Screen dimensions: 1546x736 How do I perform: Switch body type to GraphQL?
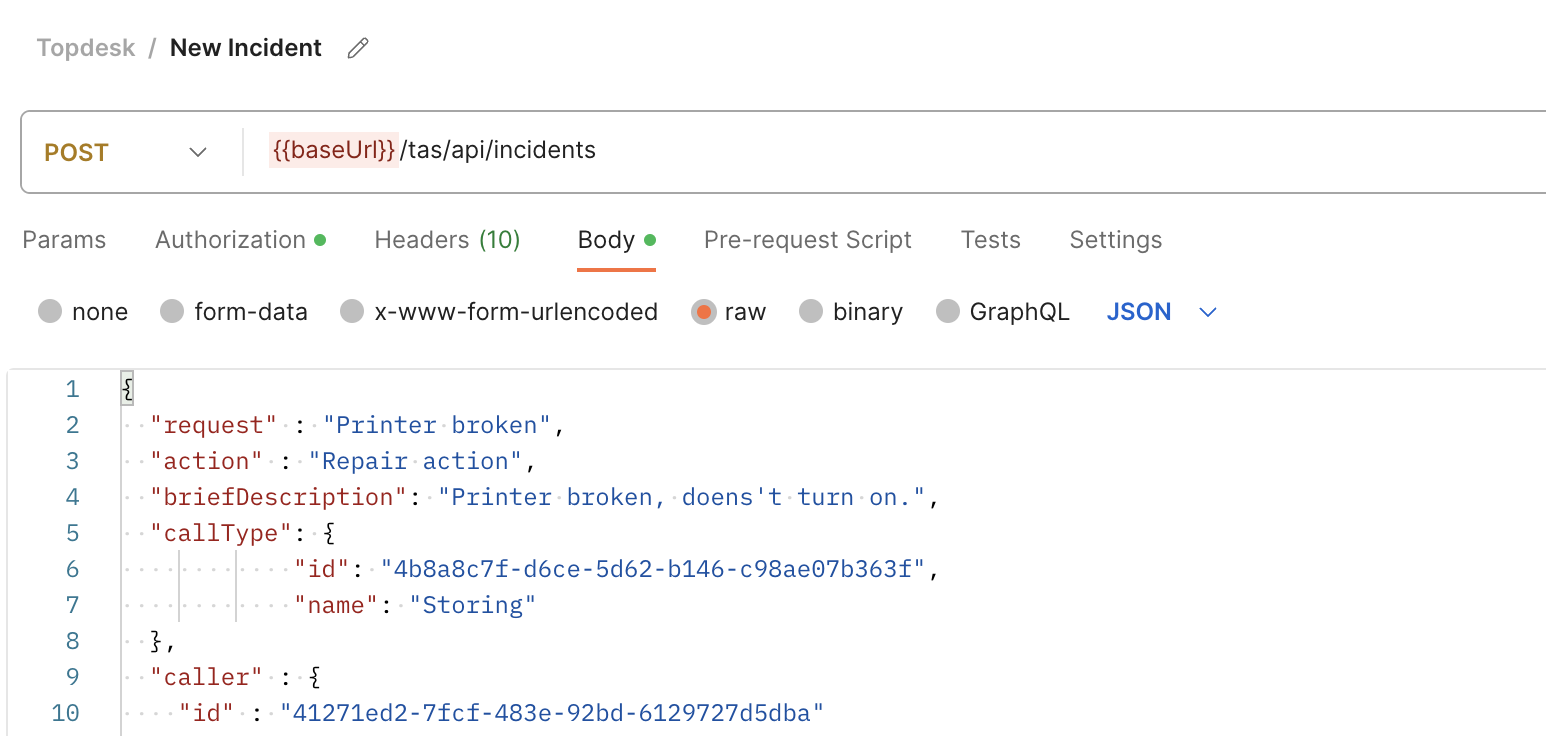947,311
